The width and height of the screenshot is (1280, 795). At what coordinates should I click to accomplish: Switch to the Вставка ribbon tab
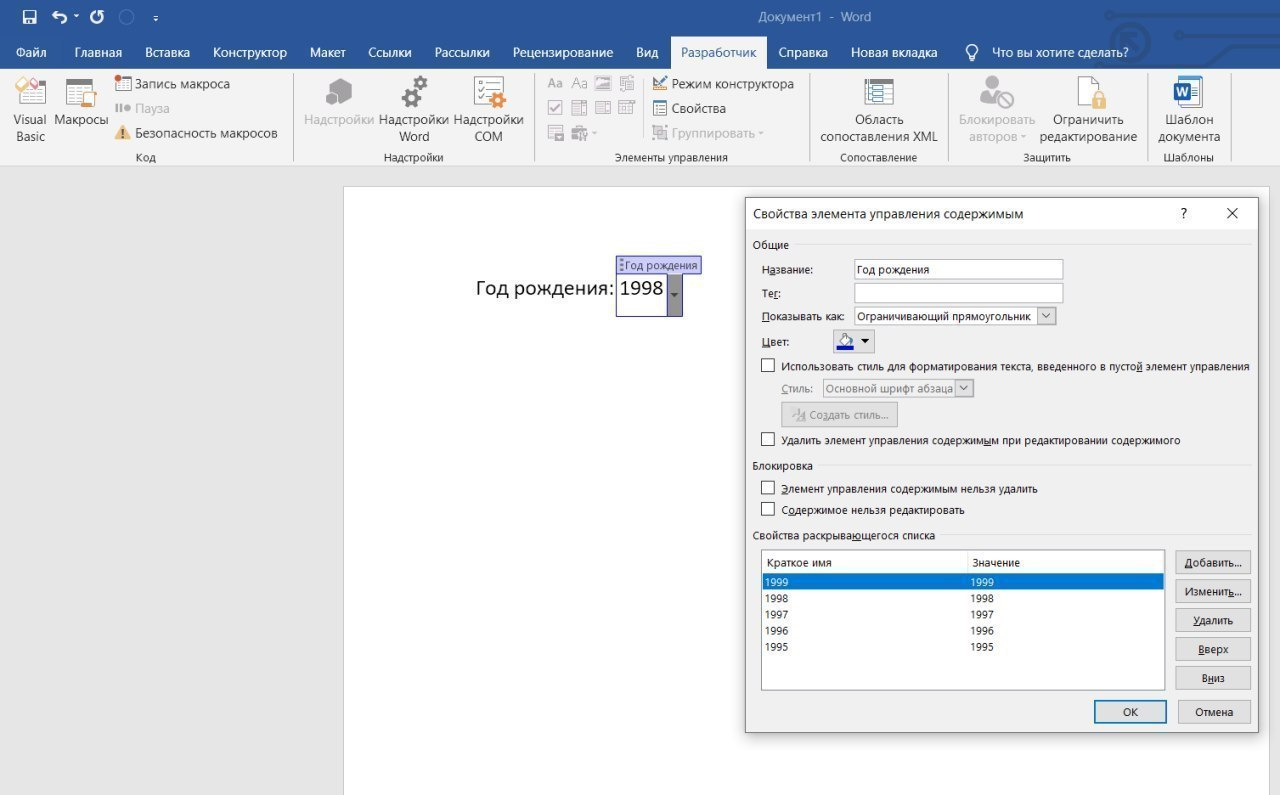point(167,52)
